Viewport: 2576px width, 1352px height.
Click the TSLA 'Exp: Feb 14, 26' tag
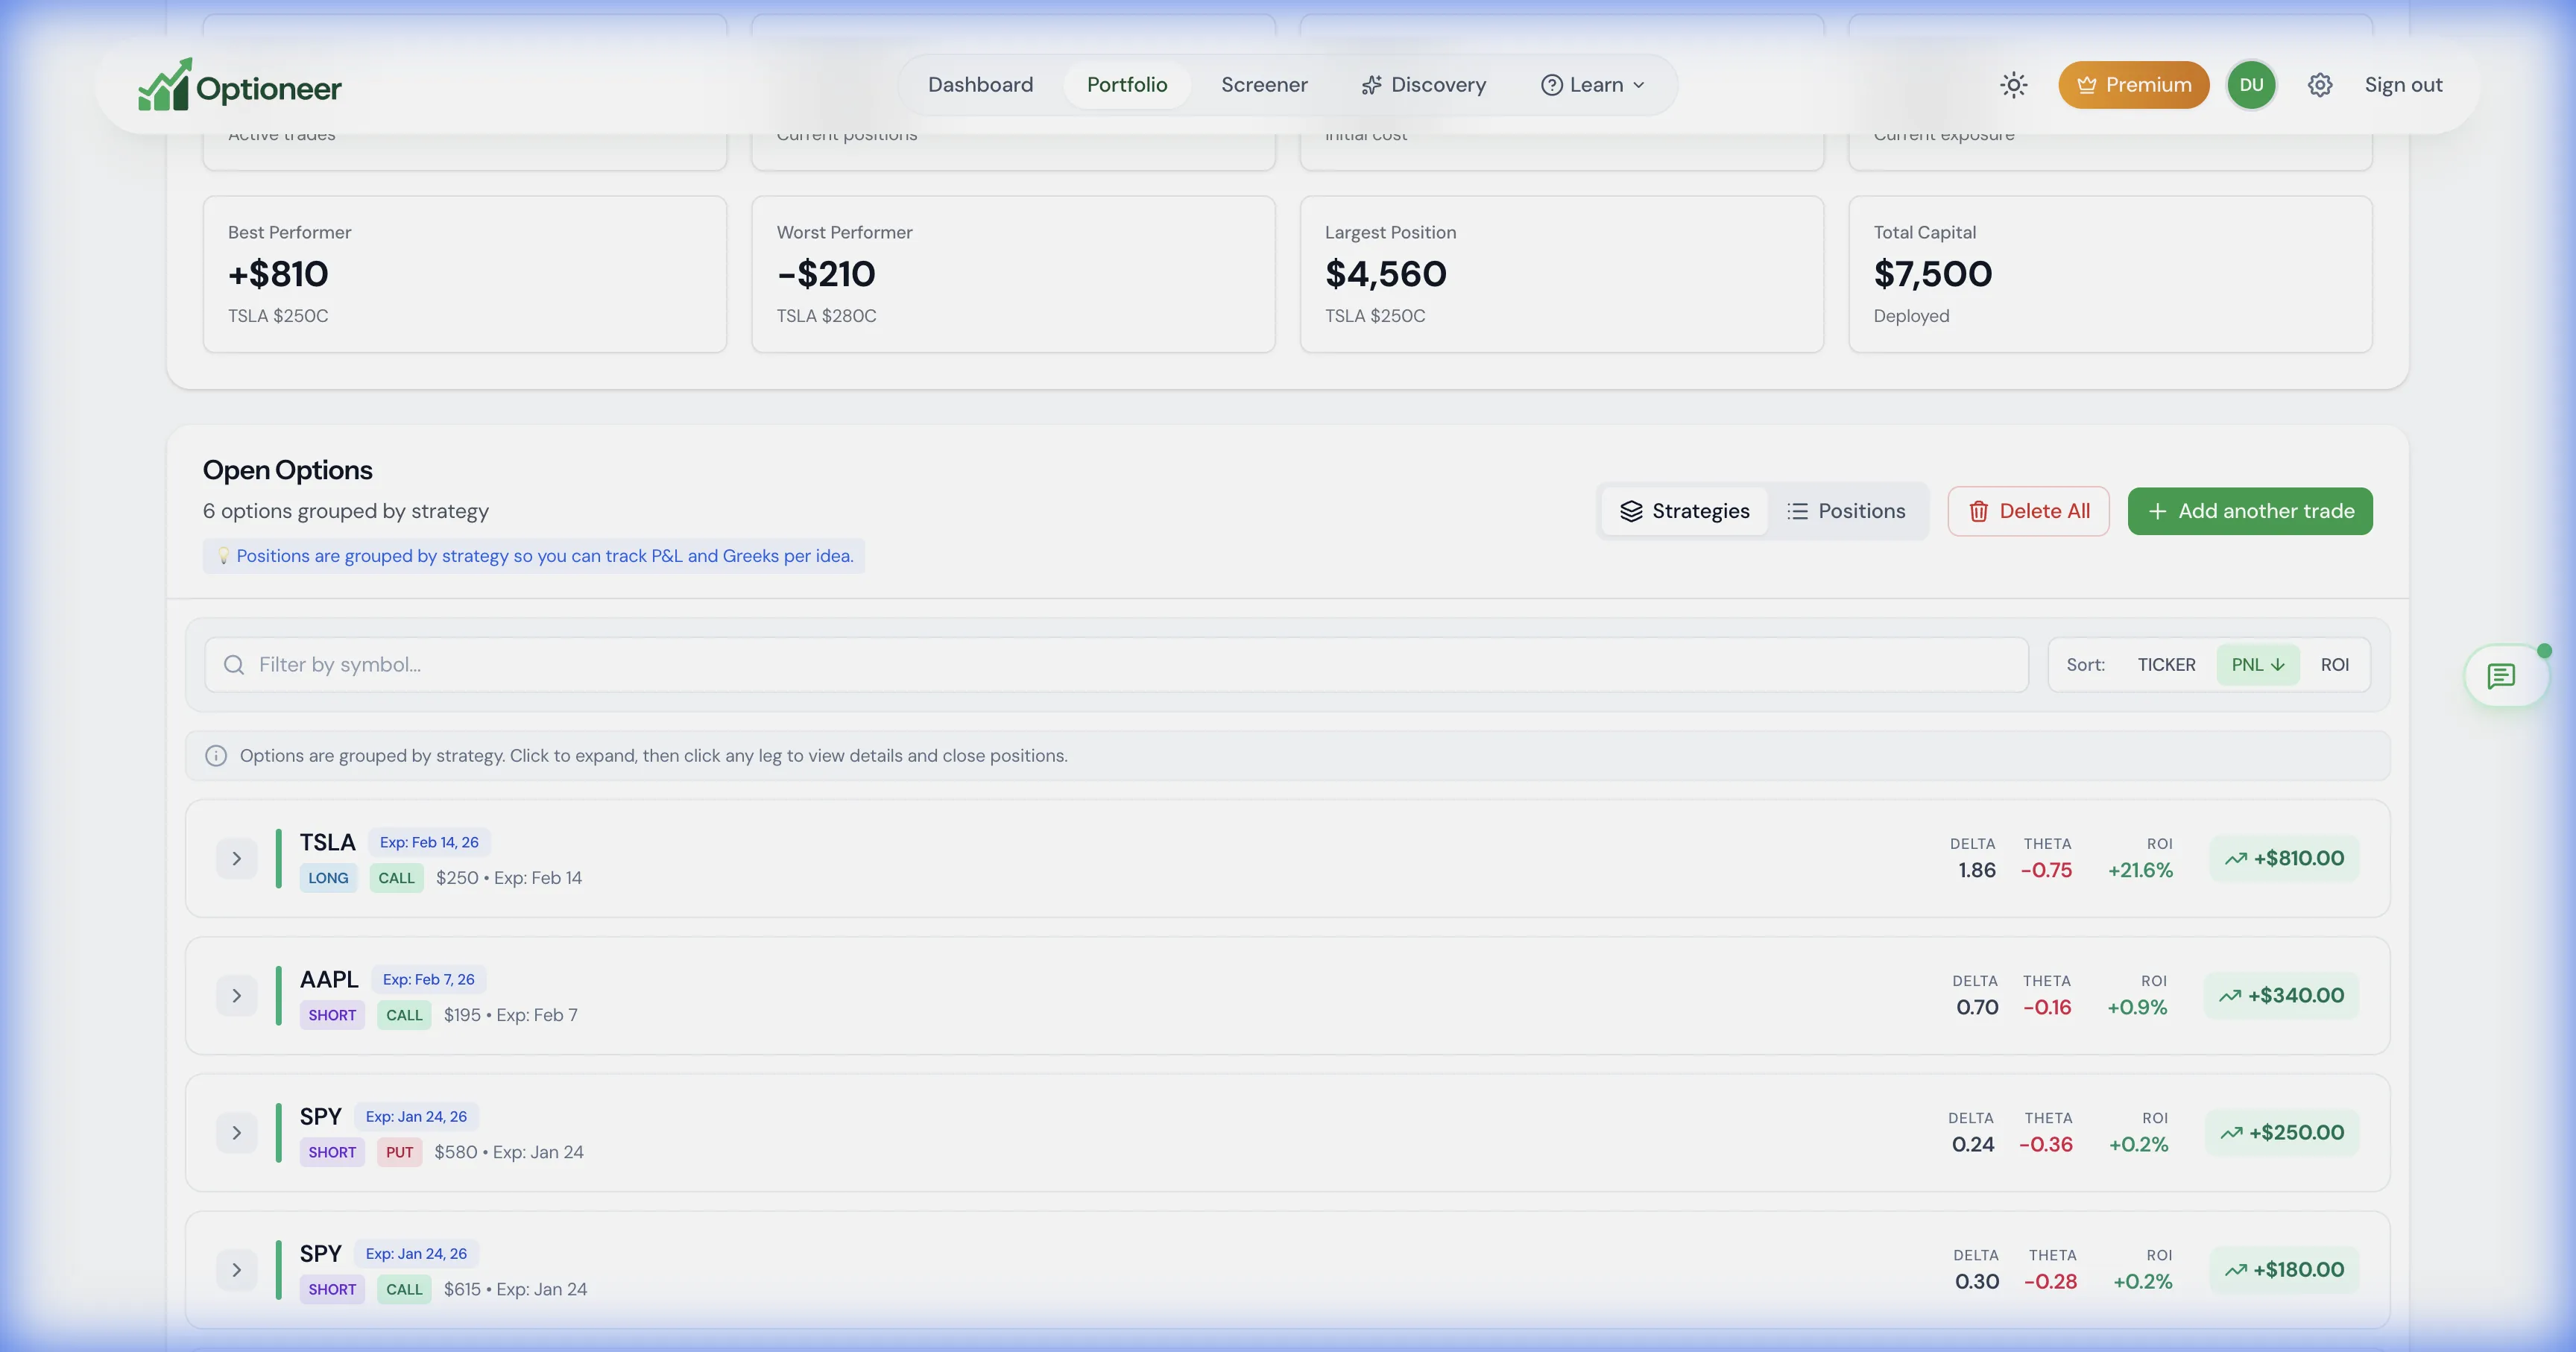429,843
